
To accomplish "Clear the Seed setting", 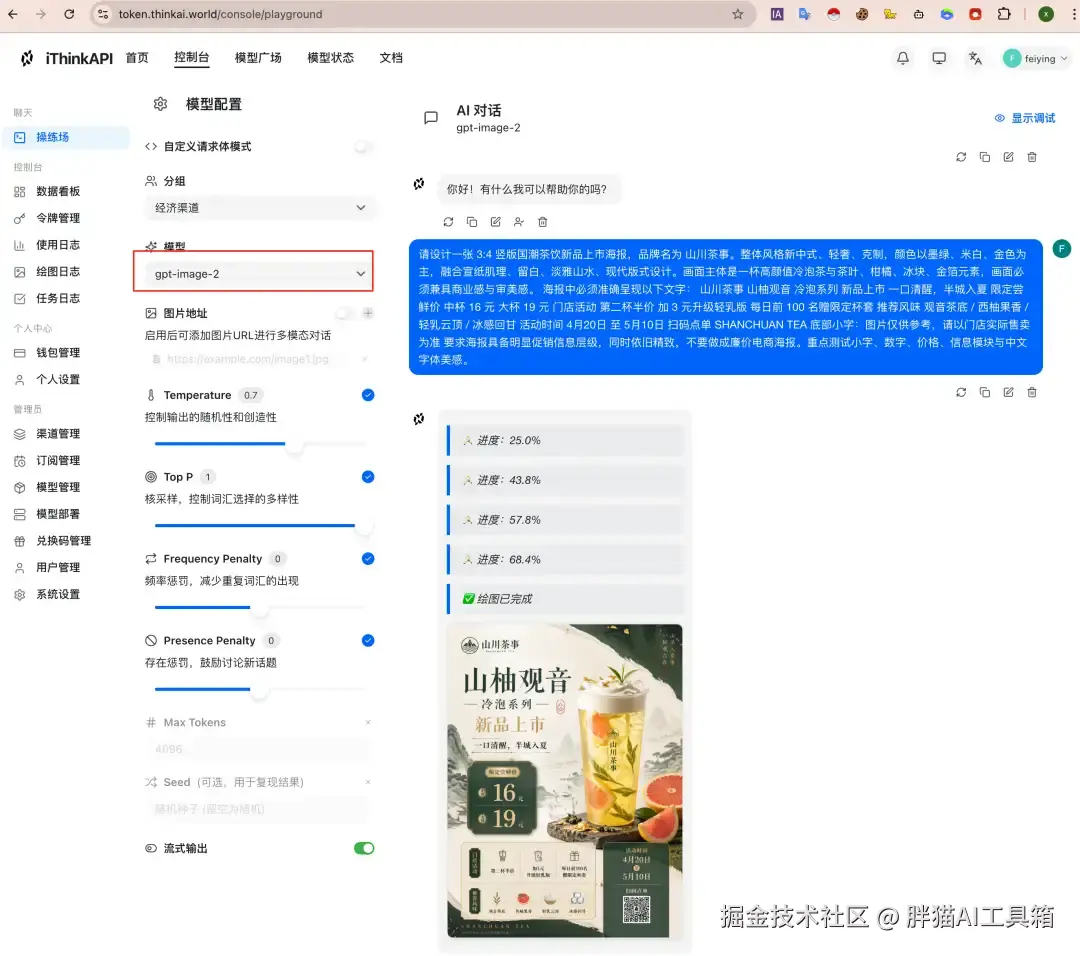I will tap(368, 782).
